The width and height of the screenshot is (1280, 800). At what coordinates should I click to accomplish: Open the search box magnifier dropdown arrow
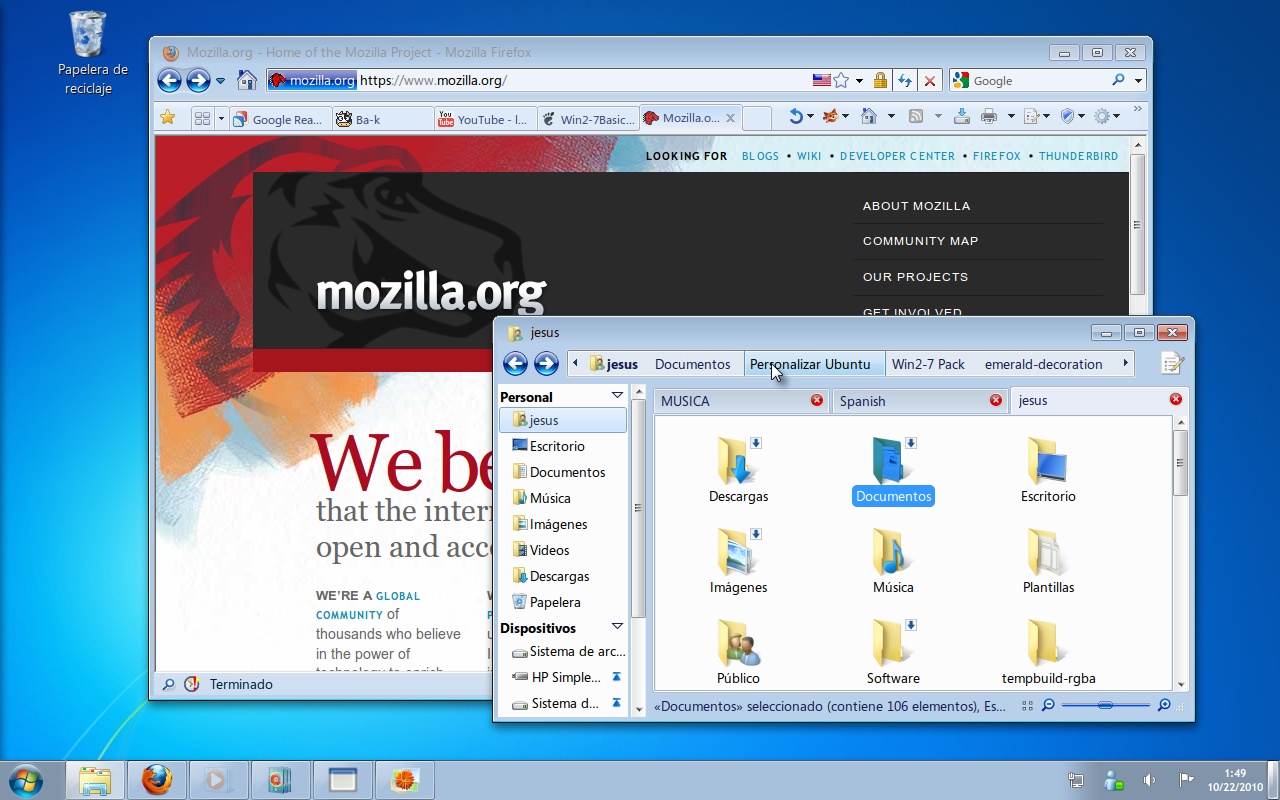pyautogui.click(x=1138, y=81)
